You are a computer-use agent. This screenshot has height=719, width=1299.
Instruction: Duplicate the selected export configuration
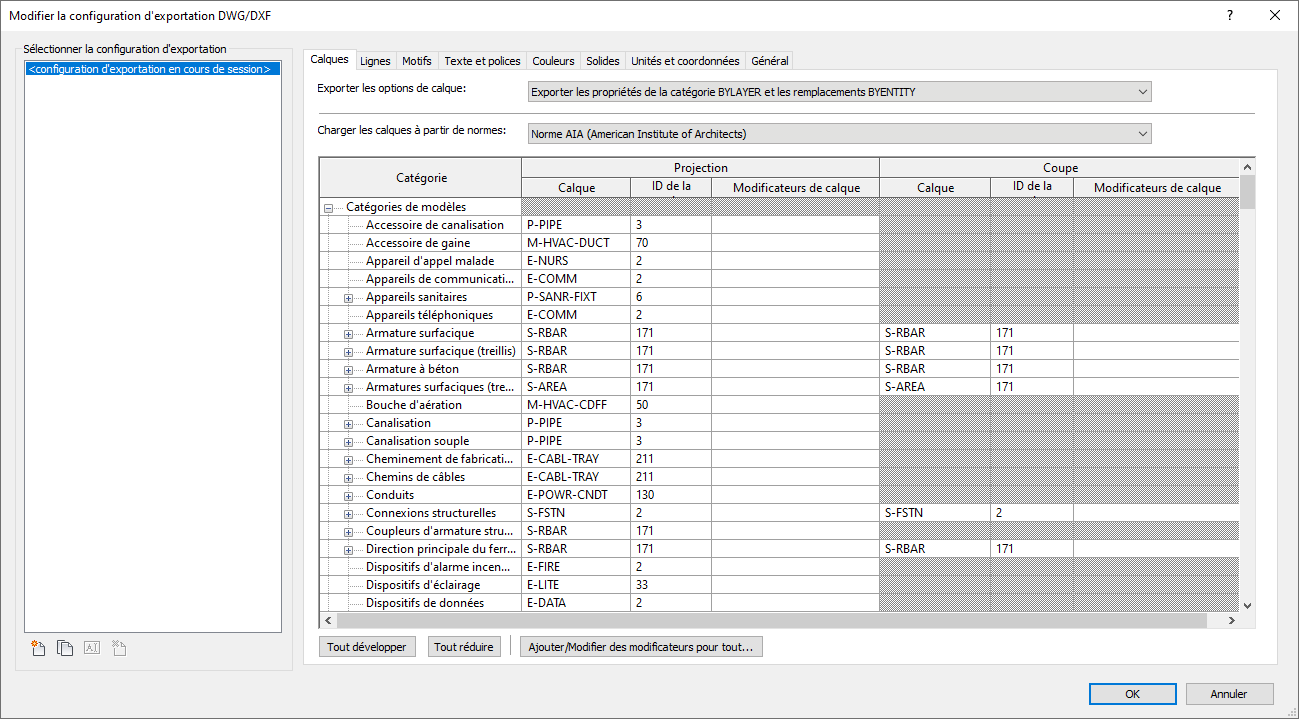click(x=65, y=648)
